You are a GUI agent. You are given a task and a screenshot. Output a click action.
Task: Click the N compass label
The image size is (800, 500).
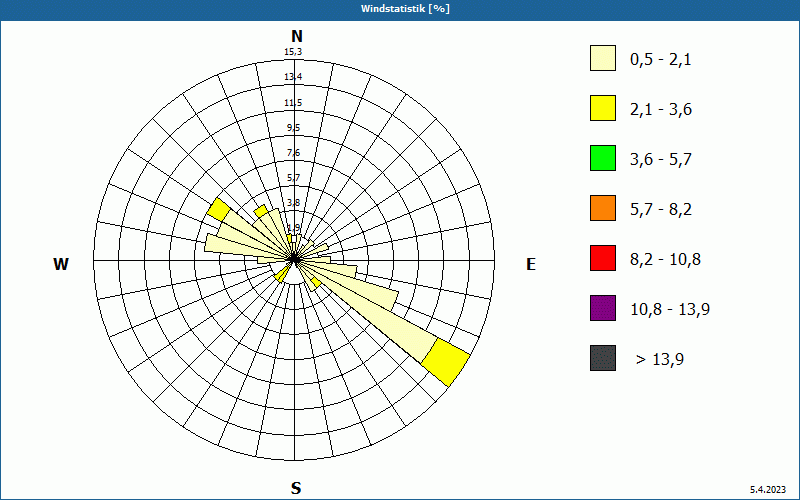[x=296, y=36]
